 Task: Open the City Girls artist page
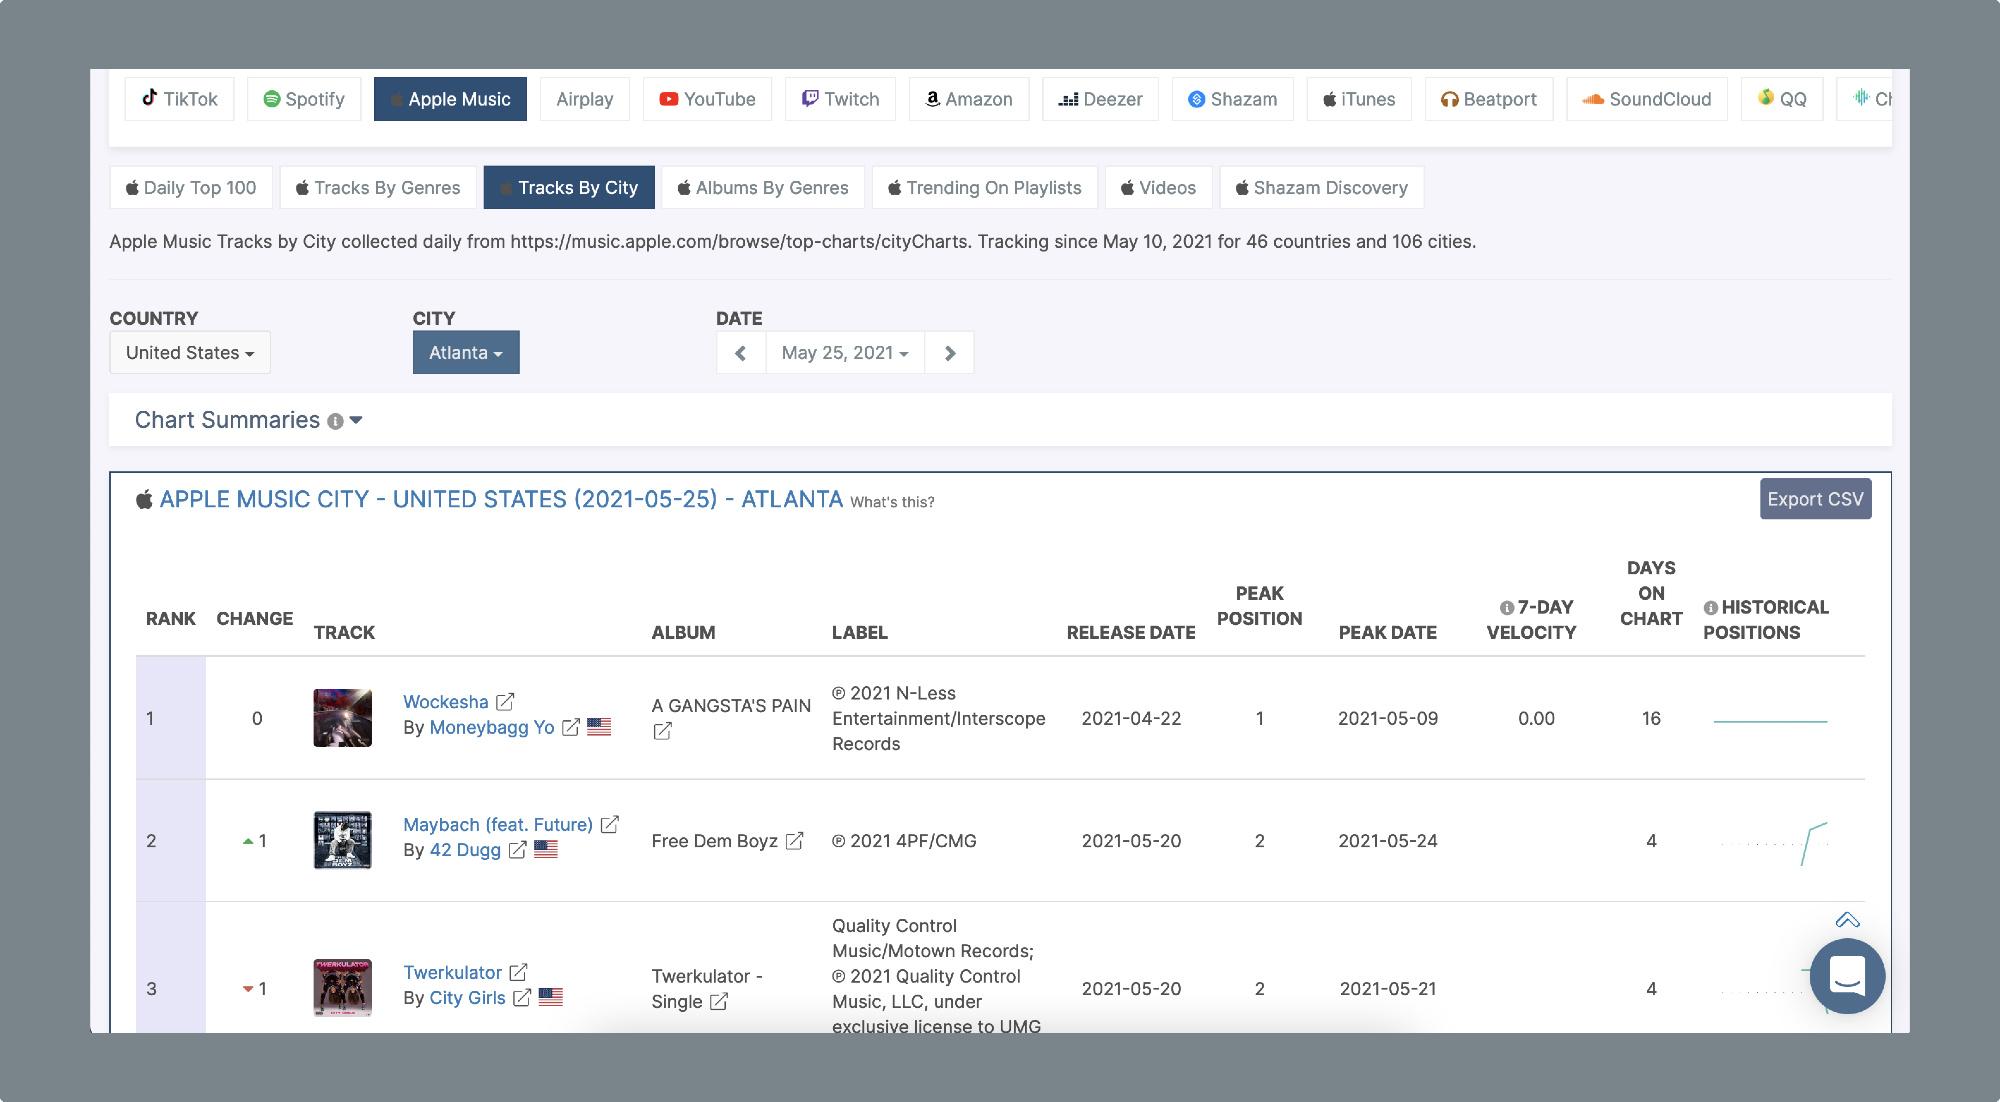[467, 998]
